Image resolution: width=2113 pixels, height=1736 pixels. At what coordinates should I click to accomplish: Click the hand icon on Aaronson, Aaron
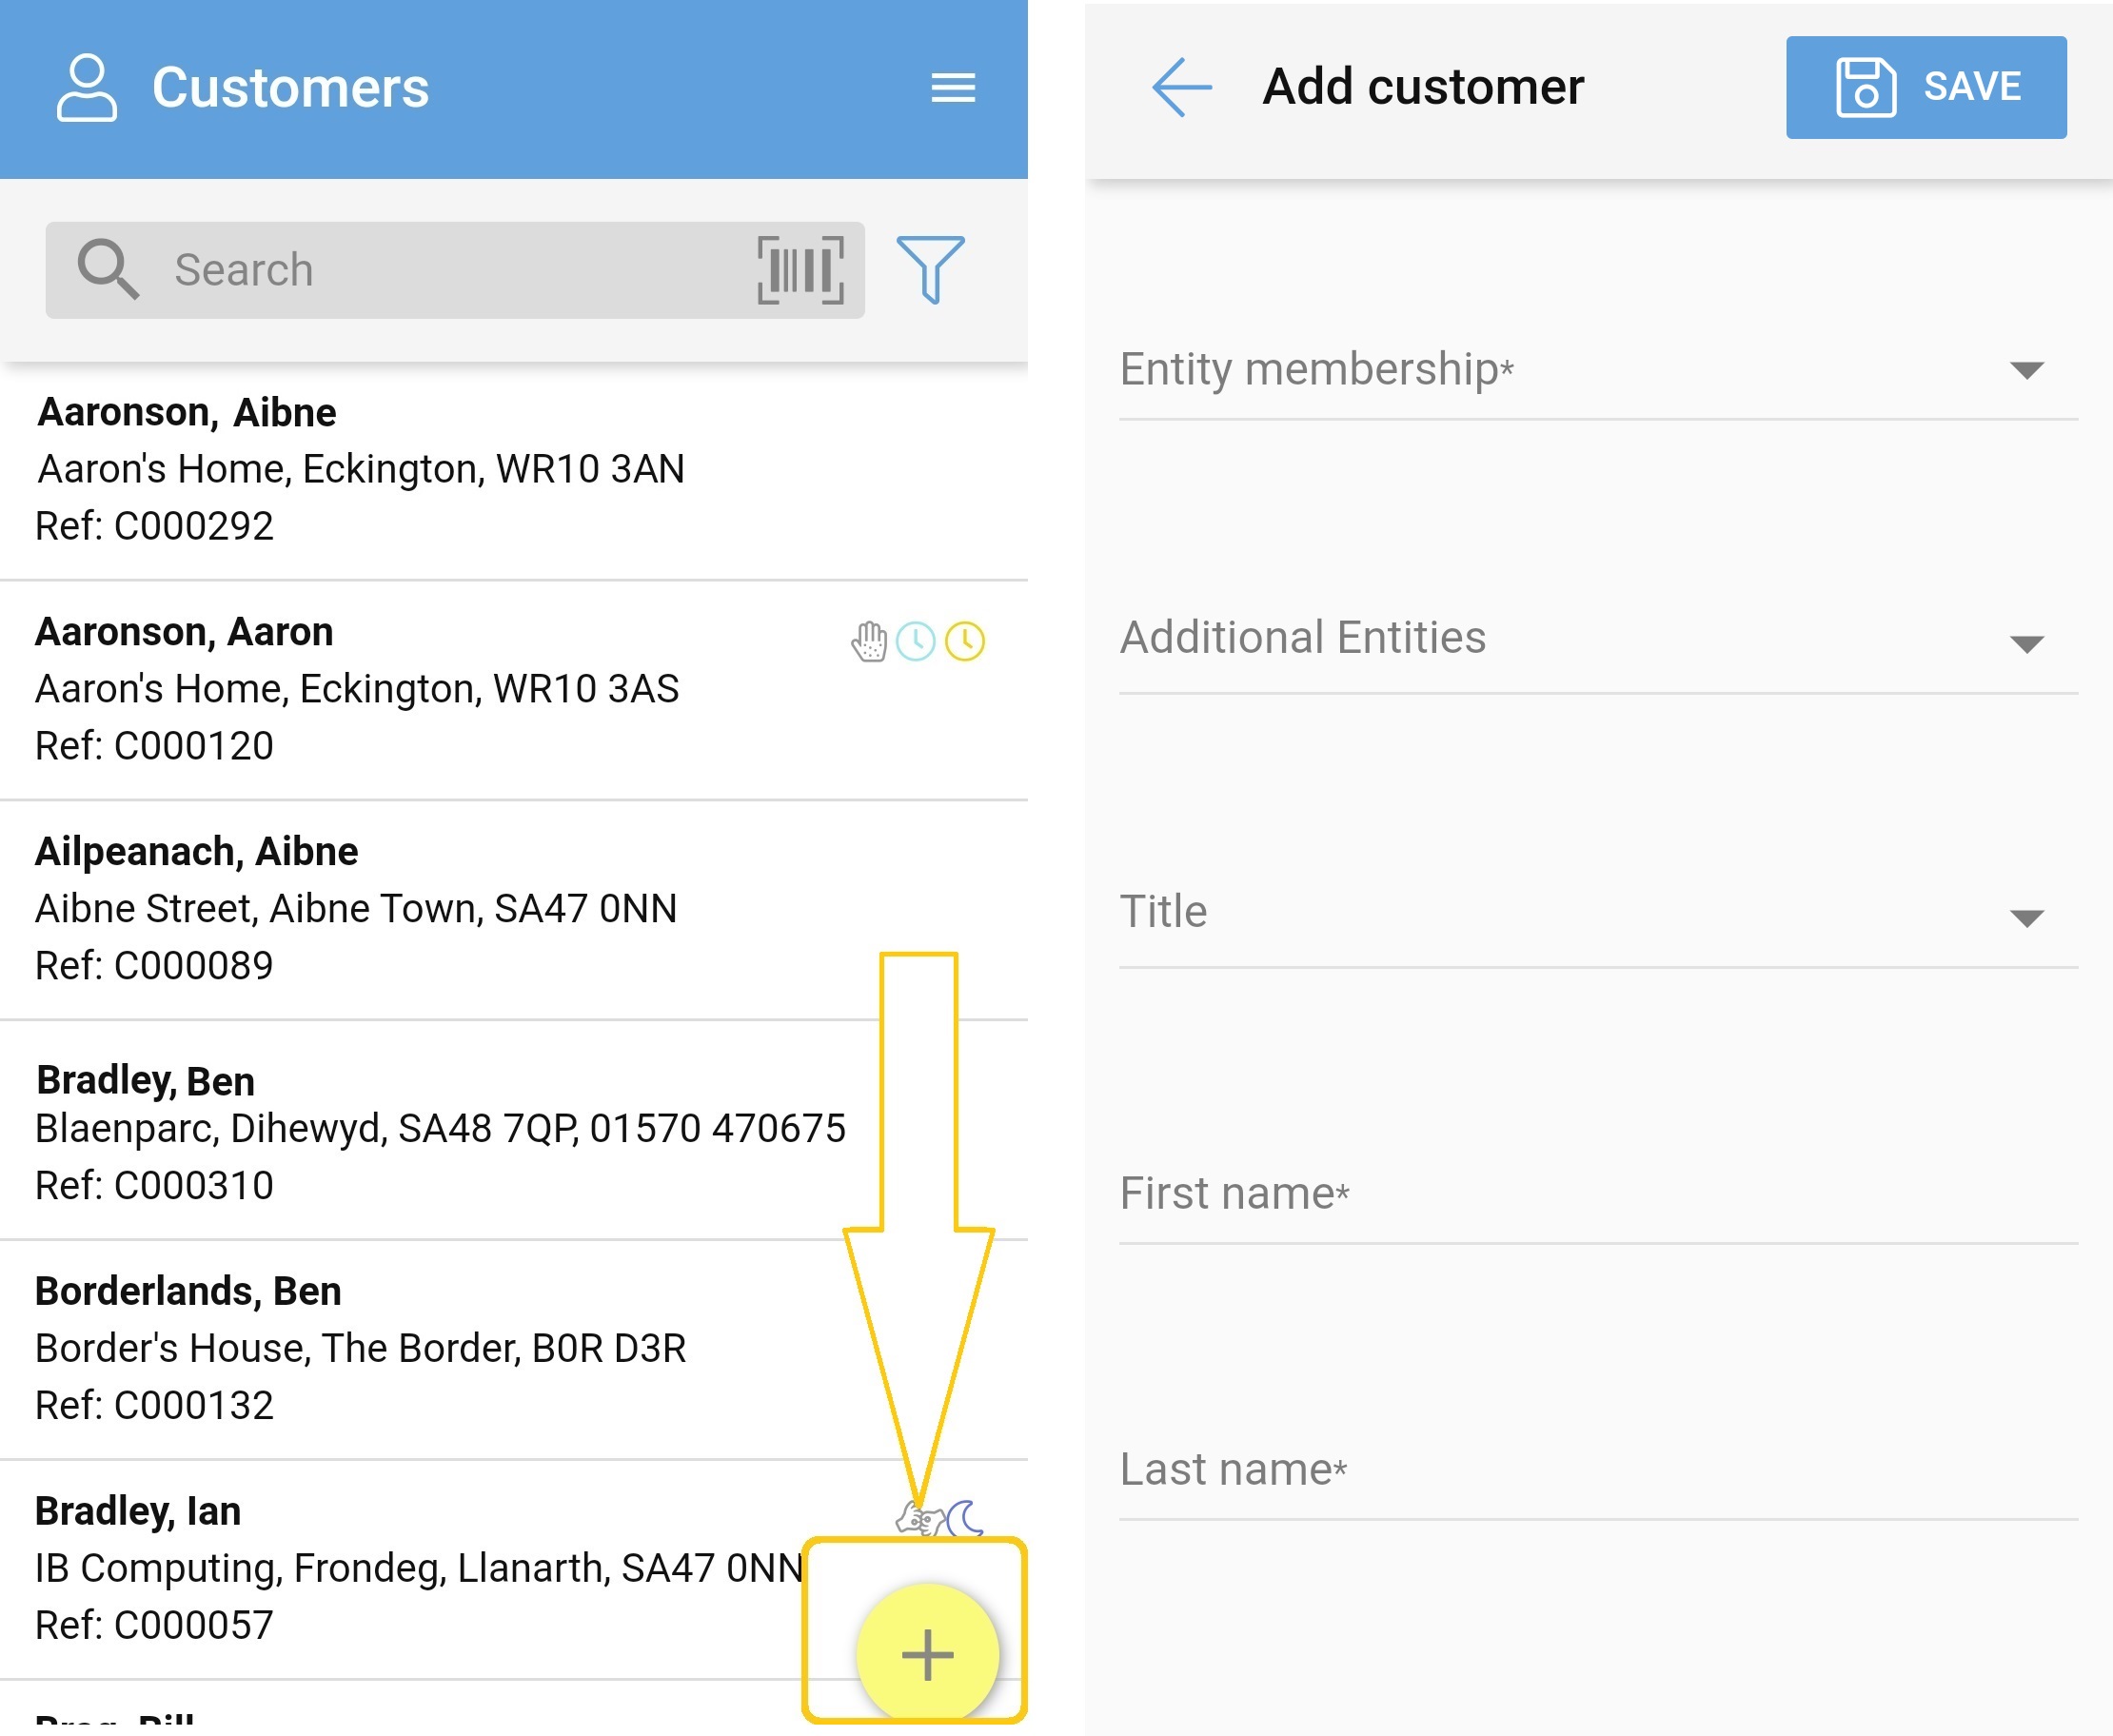tap(868, 642)
